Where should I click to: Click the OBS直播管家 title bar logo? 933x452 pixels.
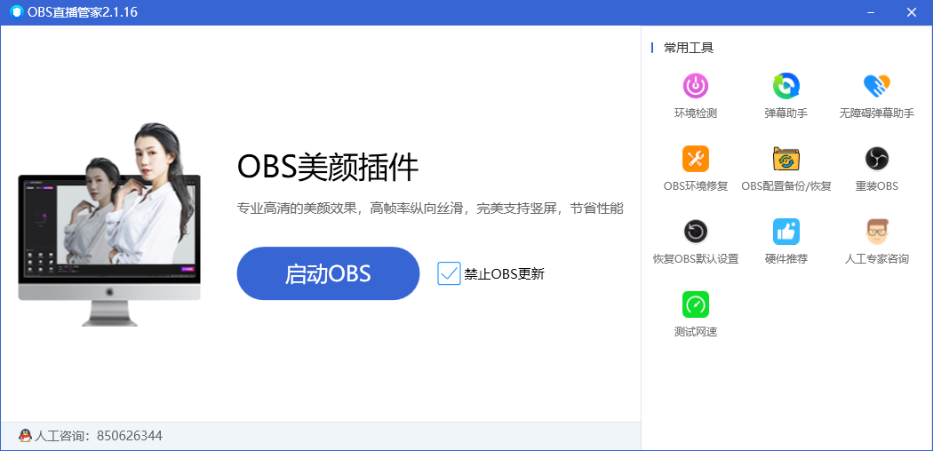[x=16, y=12]
